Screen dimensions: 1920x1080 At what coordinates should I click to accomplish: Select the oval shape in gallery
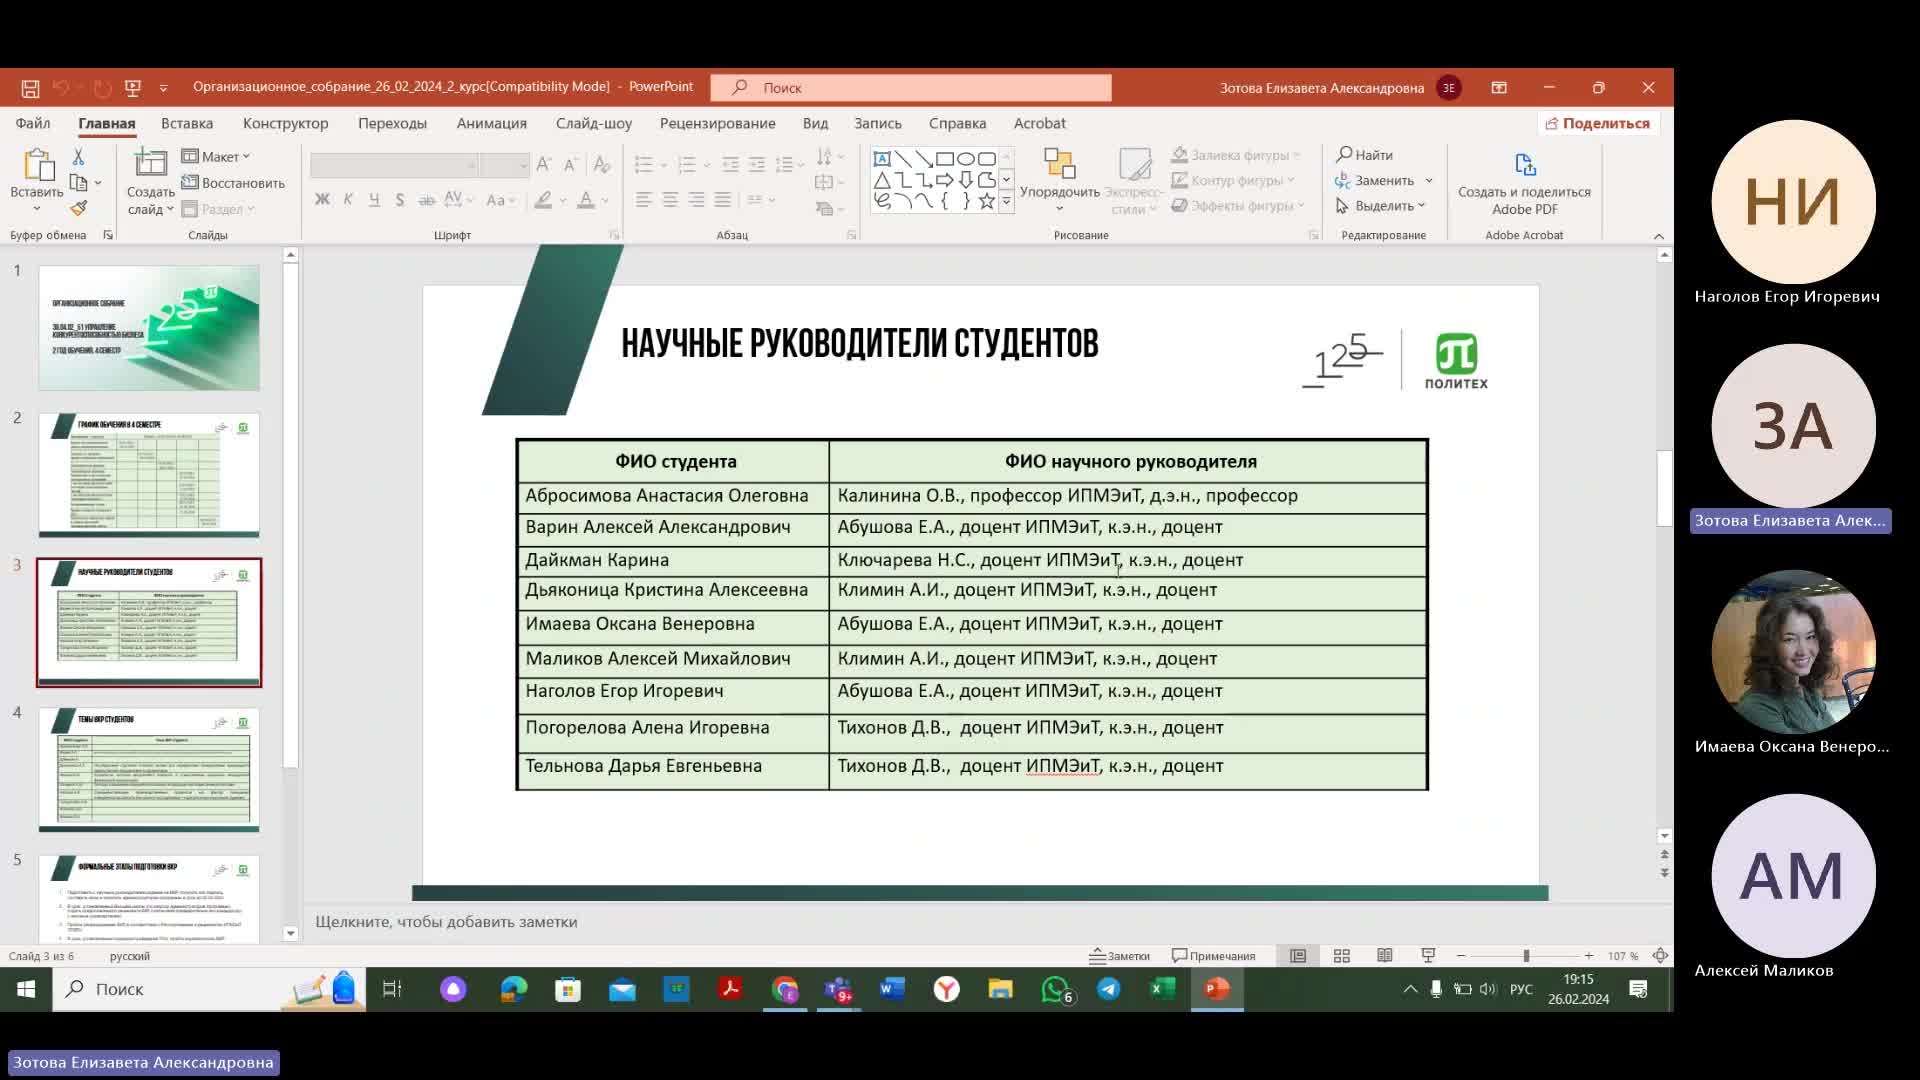coord(965,159)
